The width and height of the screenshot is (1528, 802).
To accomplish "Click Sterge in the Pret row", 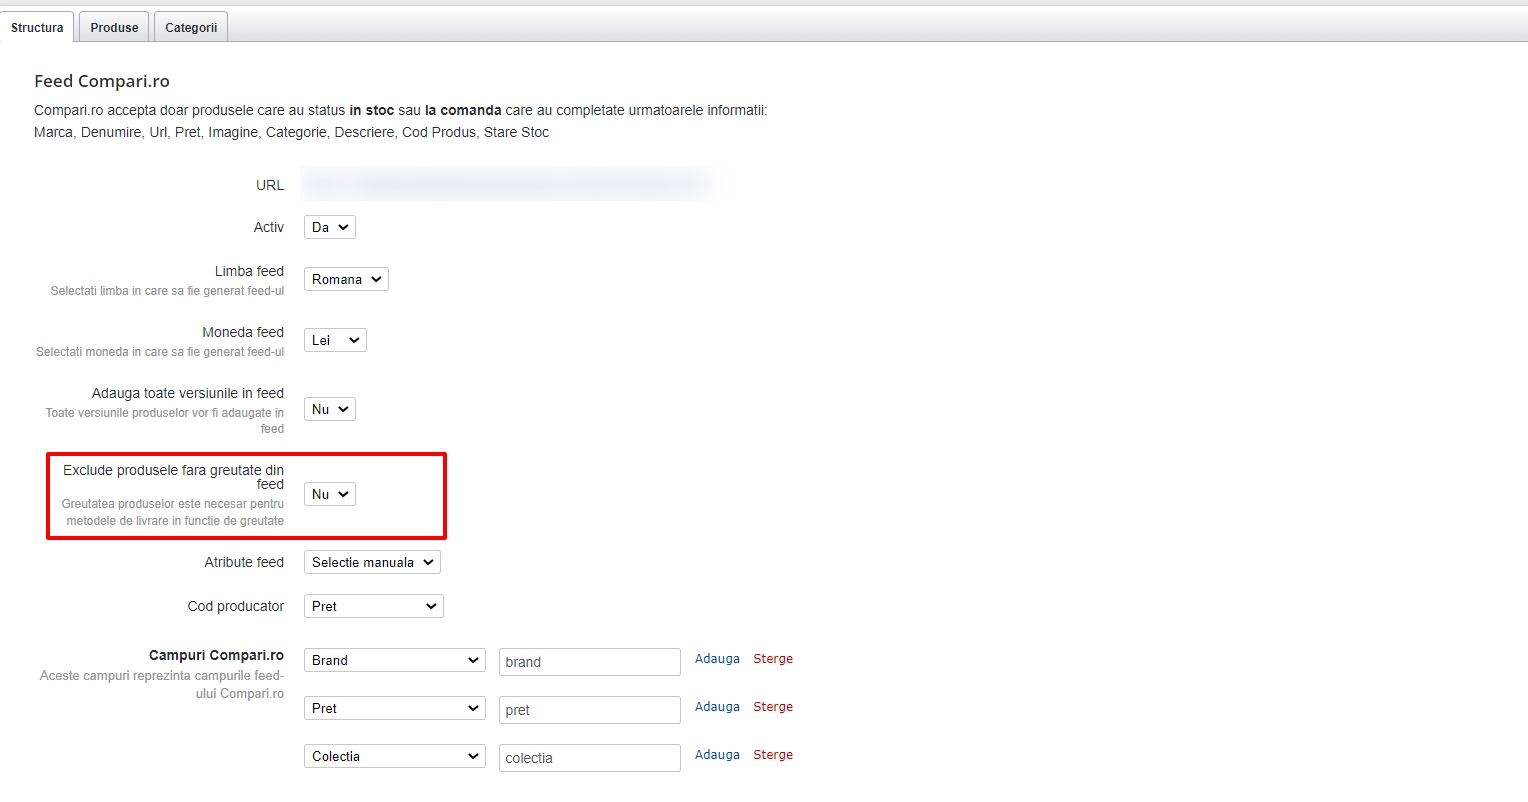I will tap(773, 707).
